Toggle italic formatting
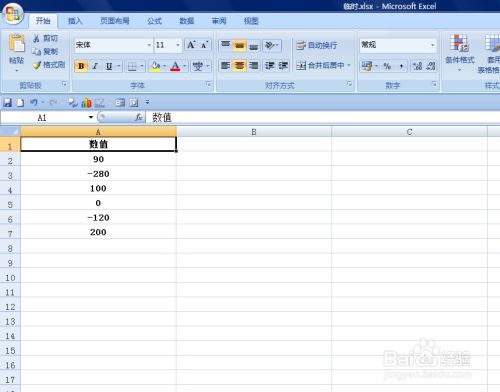Image resolution: width=500 pixels, height=392 pixels. coord(95,66)
